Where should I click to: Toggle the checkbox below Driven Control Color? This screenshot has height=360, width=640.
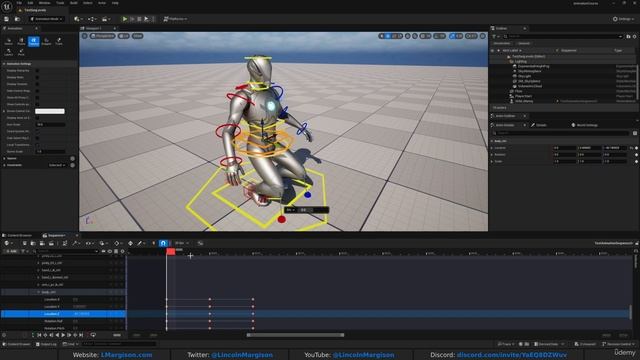pos(37,118)
